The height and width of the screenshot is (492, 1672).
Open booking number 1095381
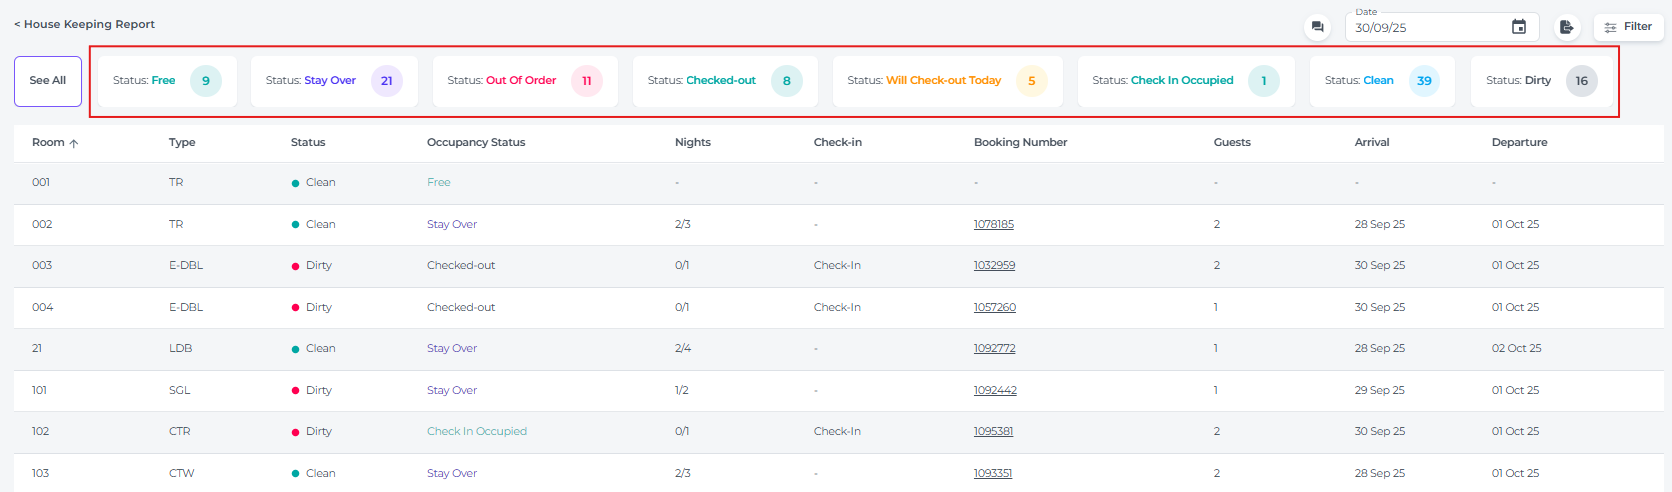tap(993, 431)
